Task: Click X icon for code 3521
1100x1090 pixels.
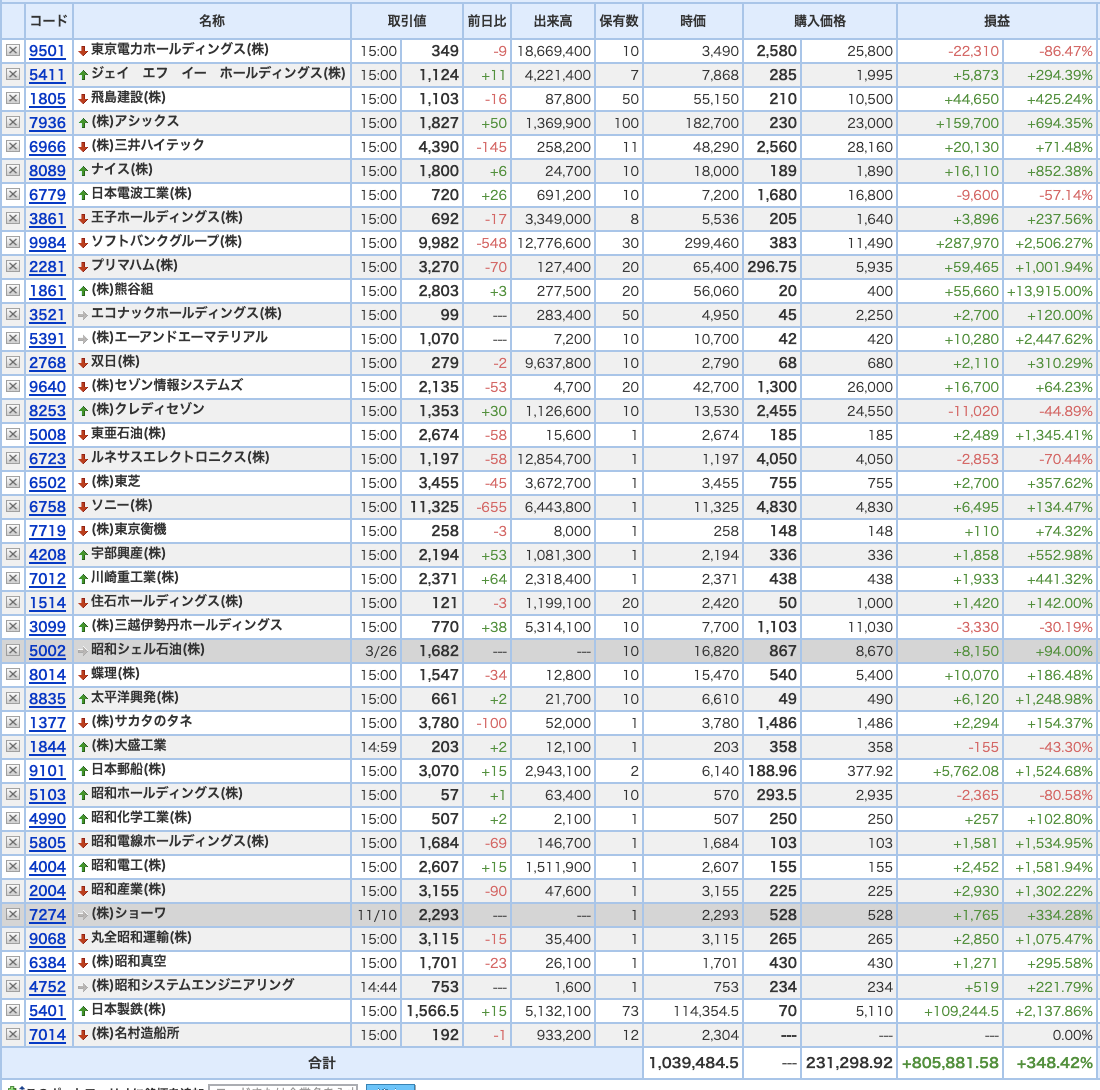Action: (13, 314)
